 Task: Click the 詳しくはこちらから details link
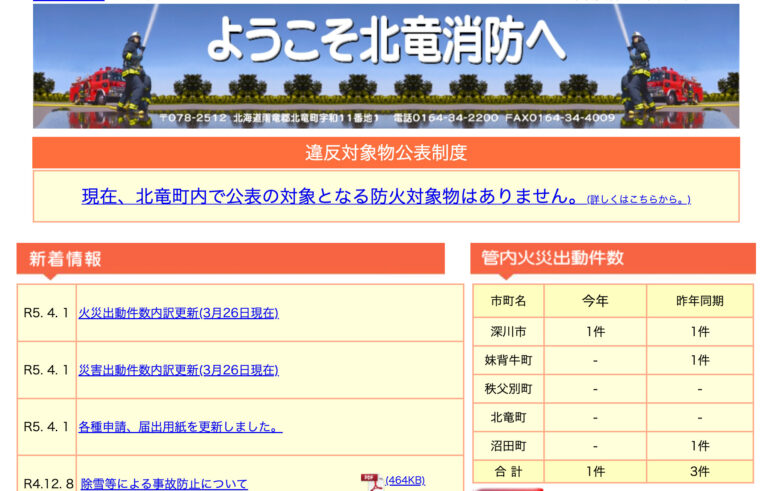coord(638,199)
